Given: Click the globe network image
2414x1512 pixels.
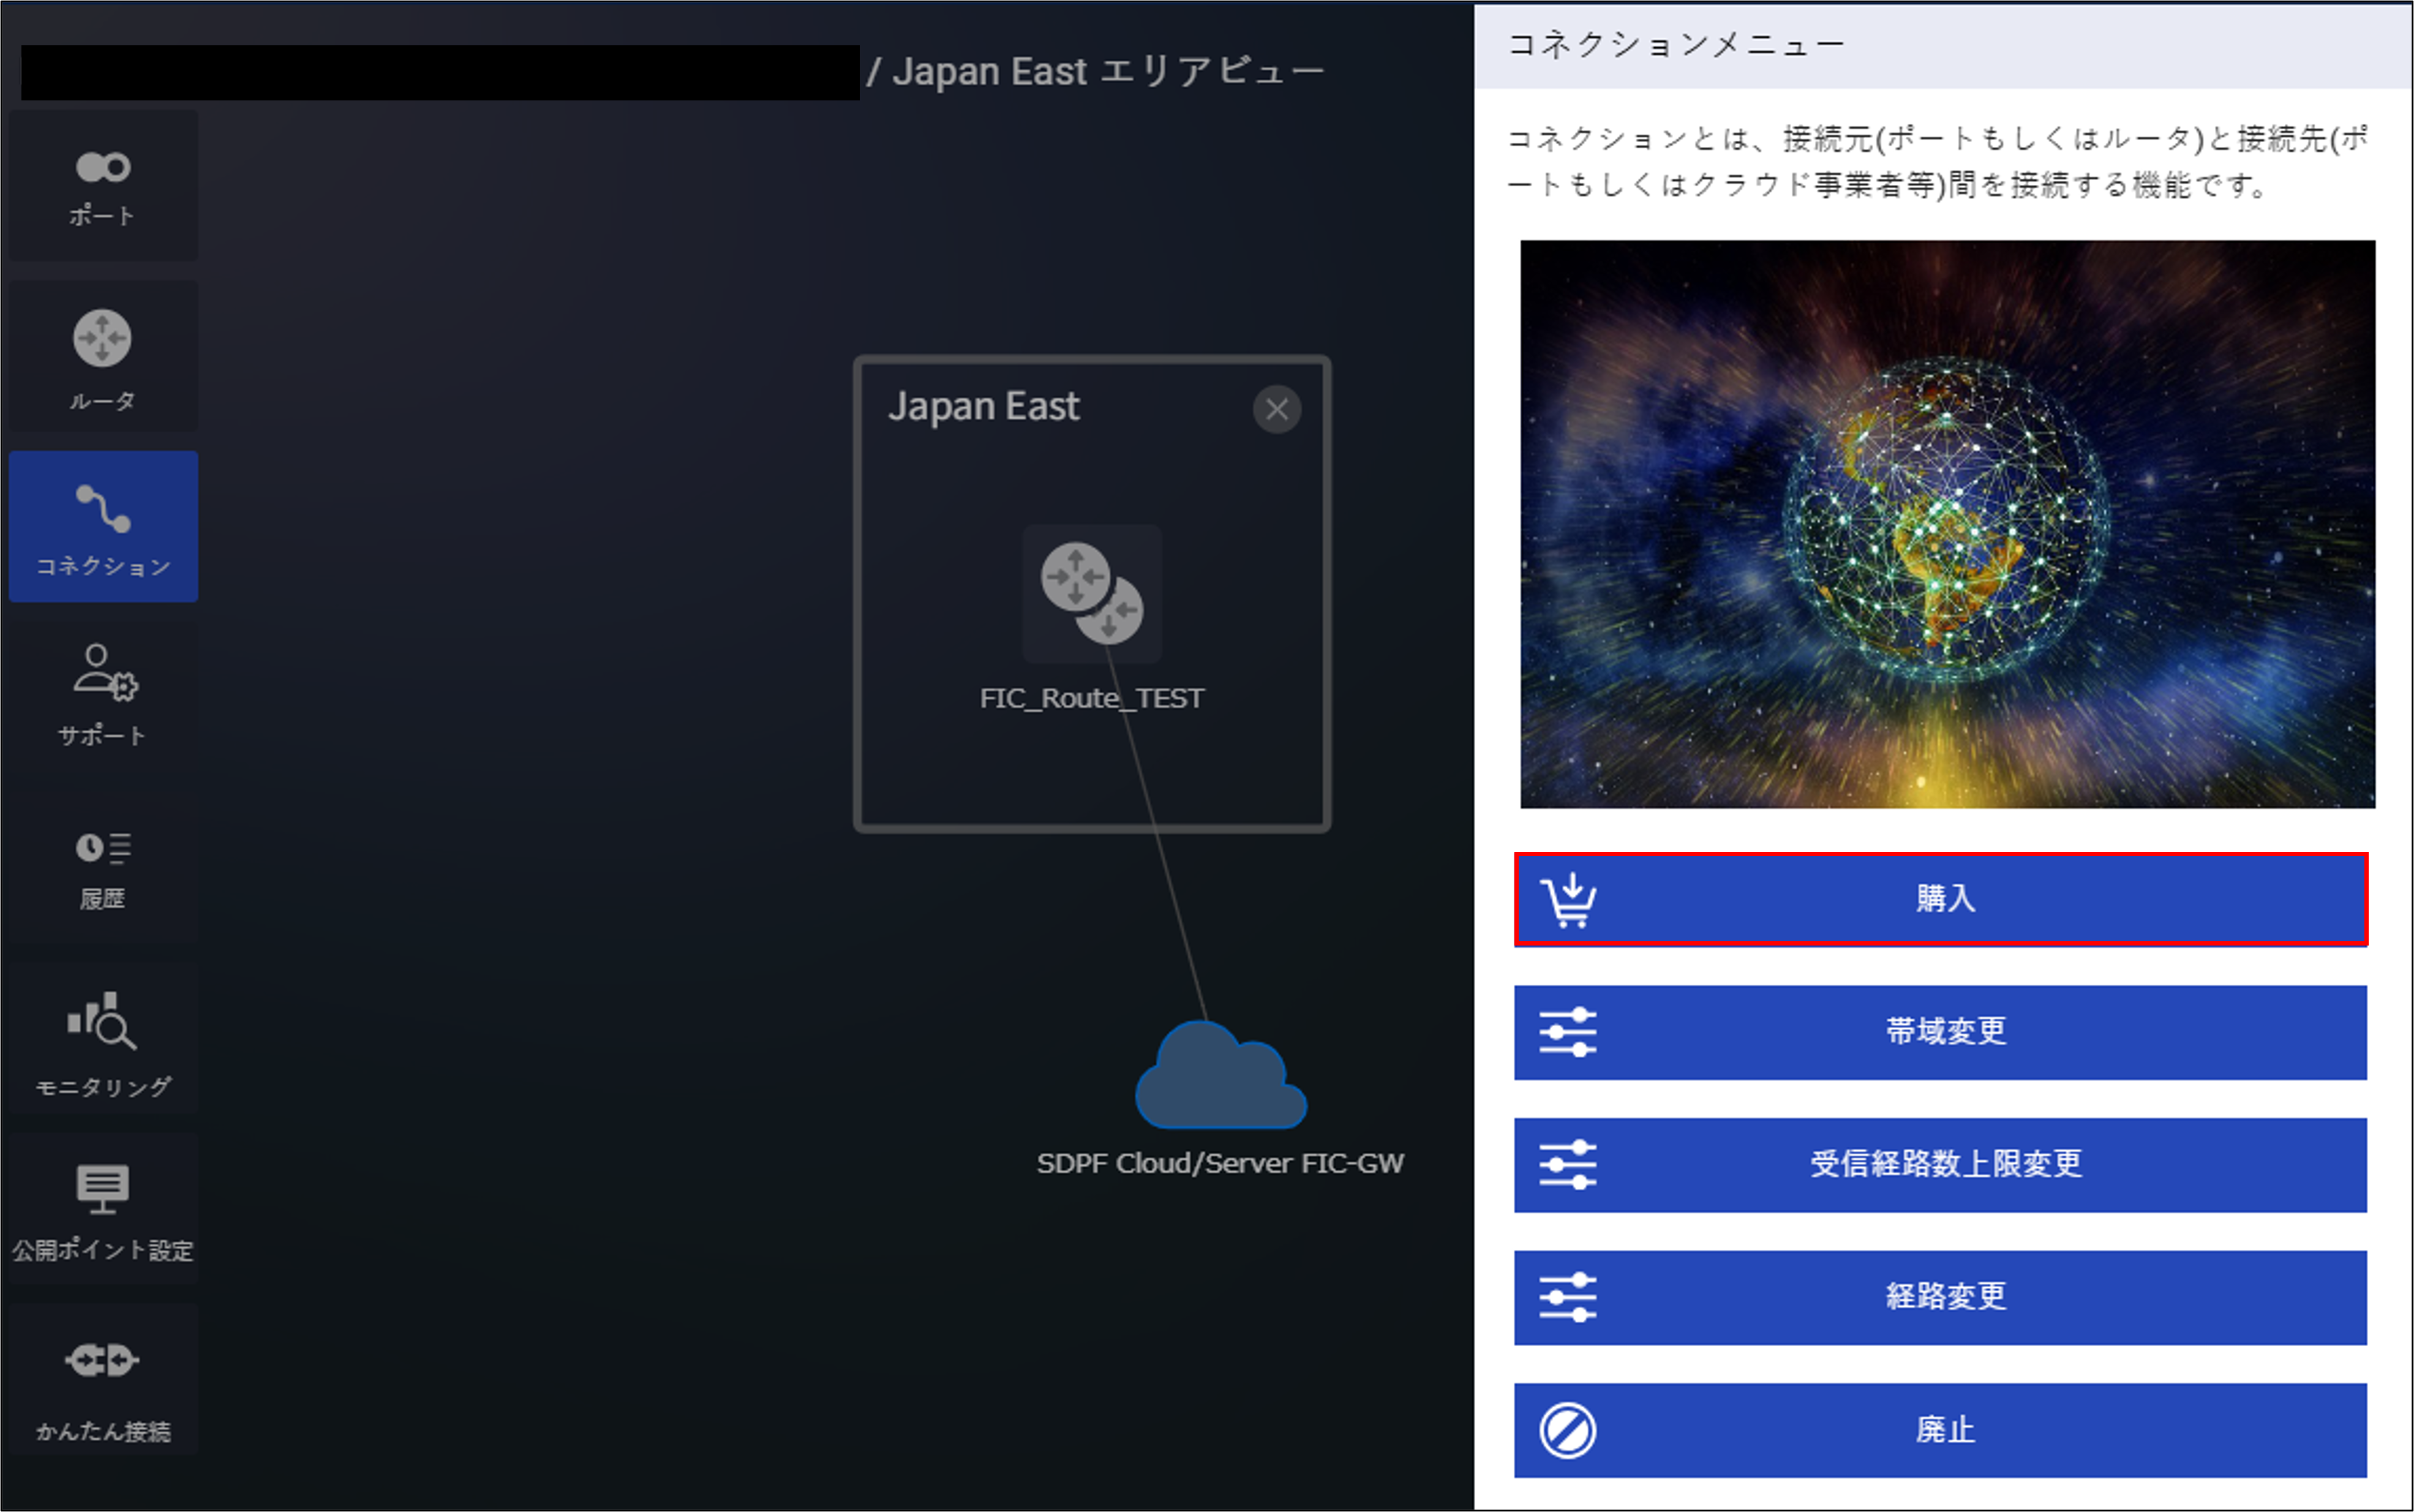Looking at the screenshot, I should tap(1948, 524).
